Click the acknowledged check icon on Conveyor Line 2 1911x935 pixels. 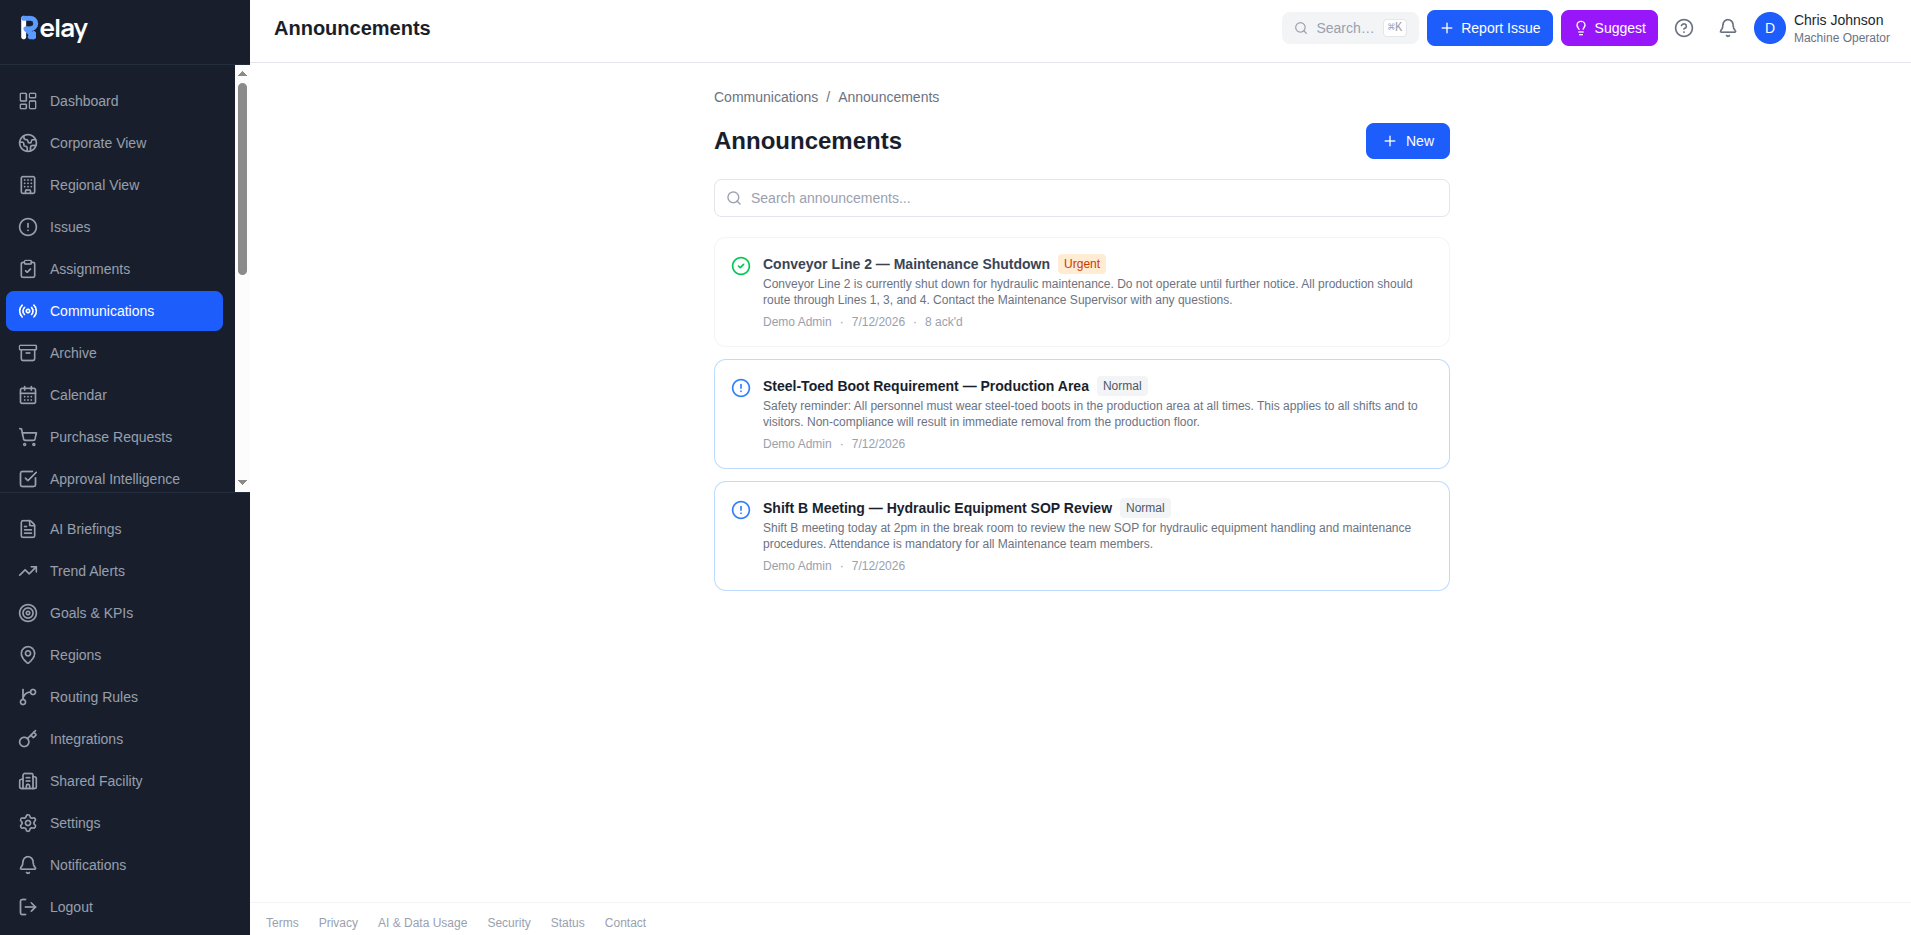click(741, 266)
